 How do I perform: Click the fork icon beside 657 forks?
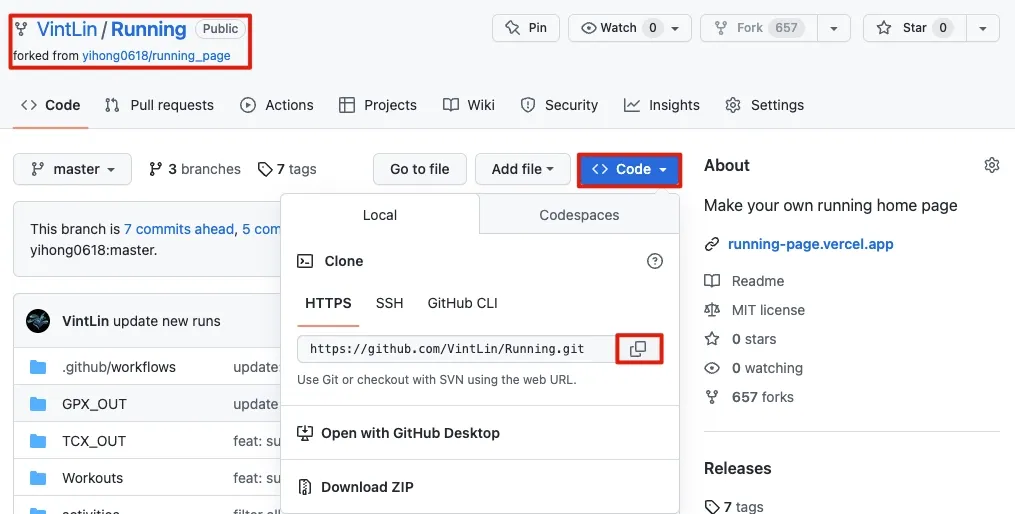click(x=712, y=397)
